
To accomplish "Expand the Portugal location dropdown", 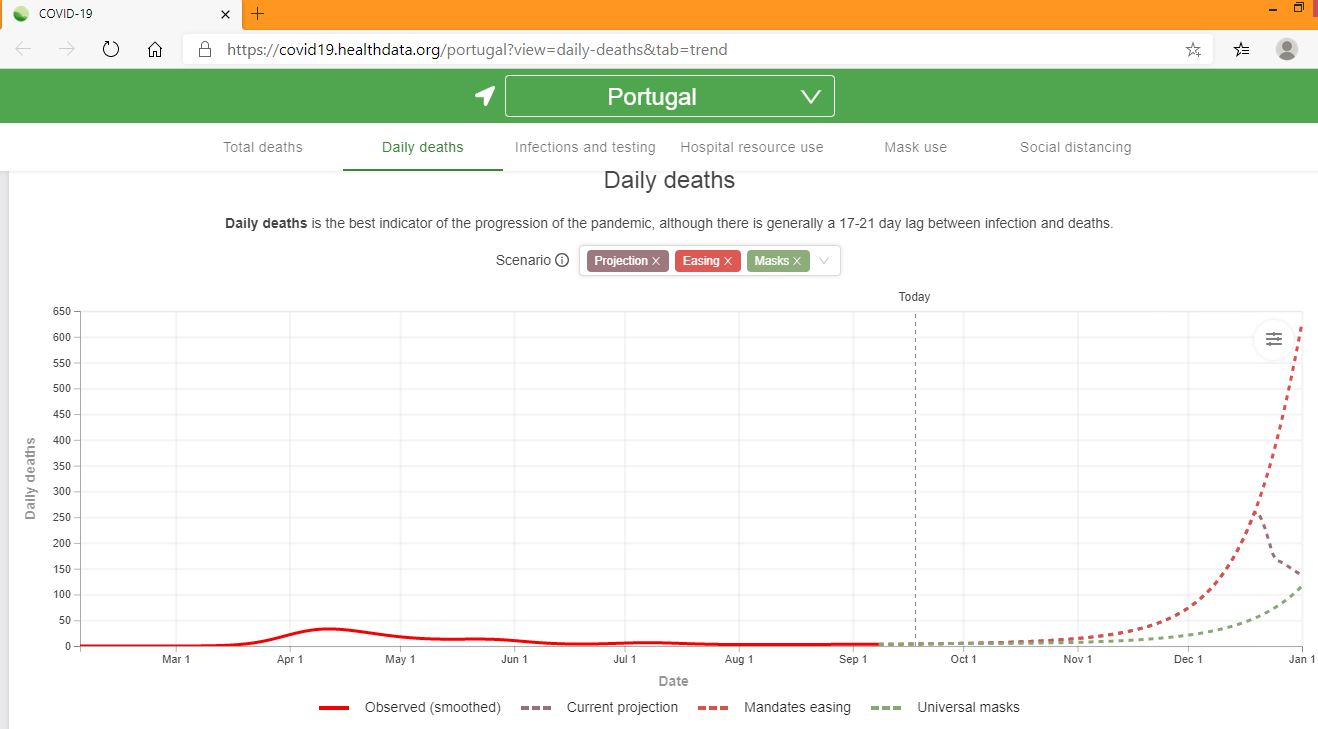I will click(670, 96).
